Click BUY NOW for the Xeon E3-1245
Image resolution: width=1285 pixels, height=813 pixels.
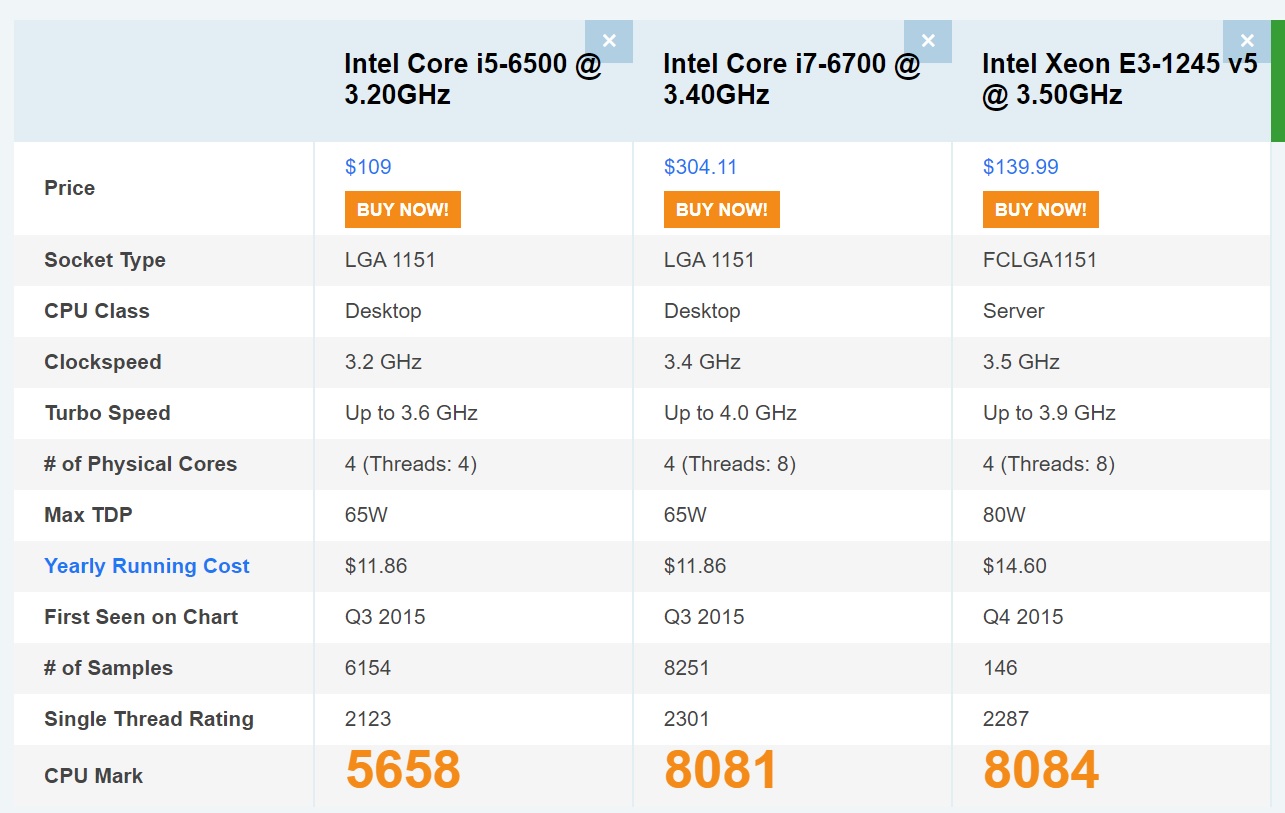coord(1040,209)
